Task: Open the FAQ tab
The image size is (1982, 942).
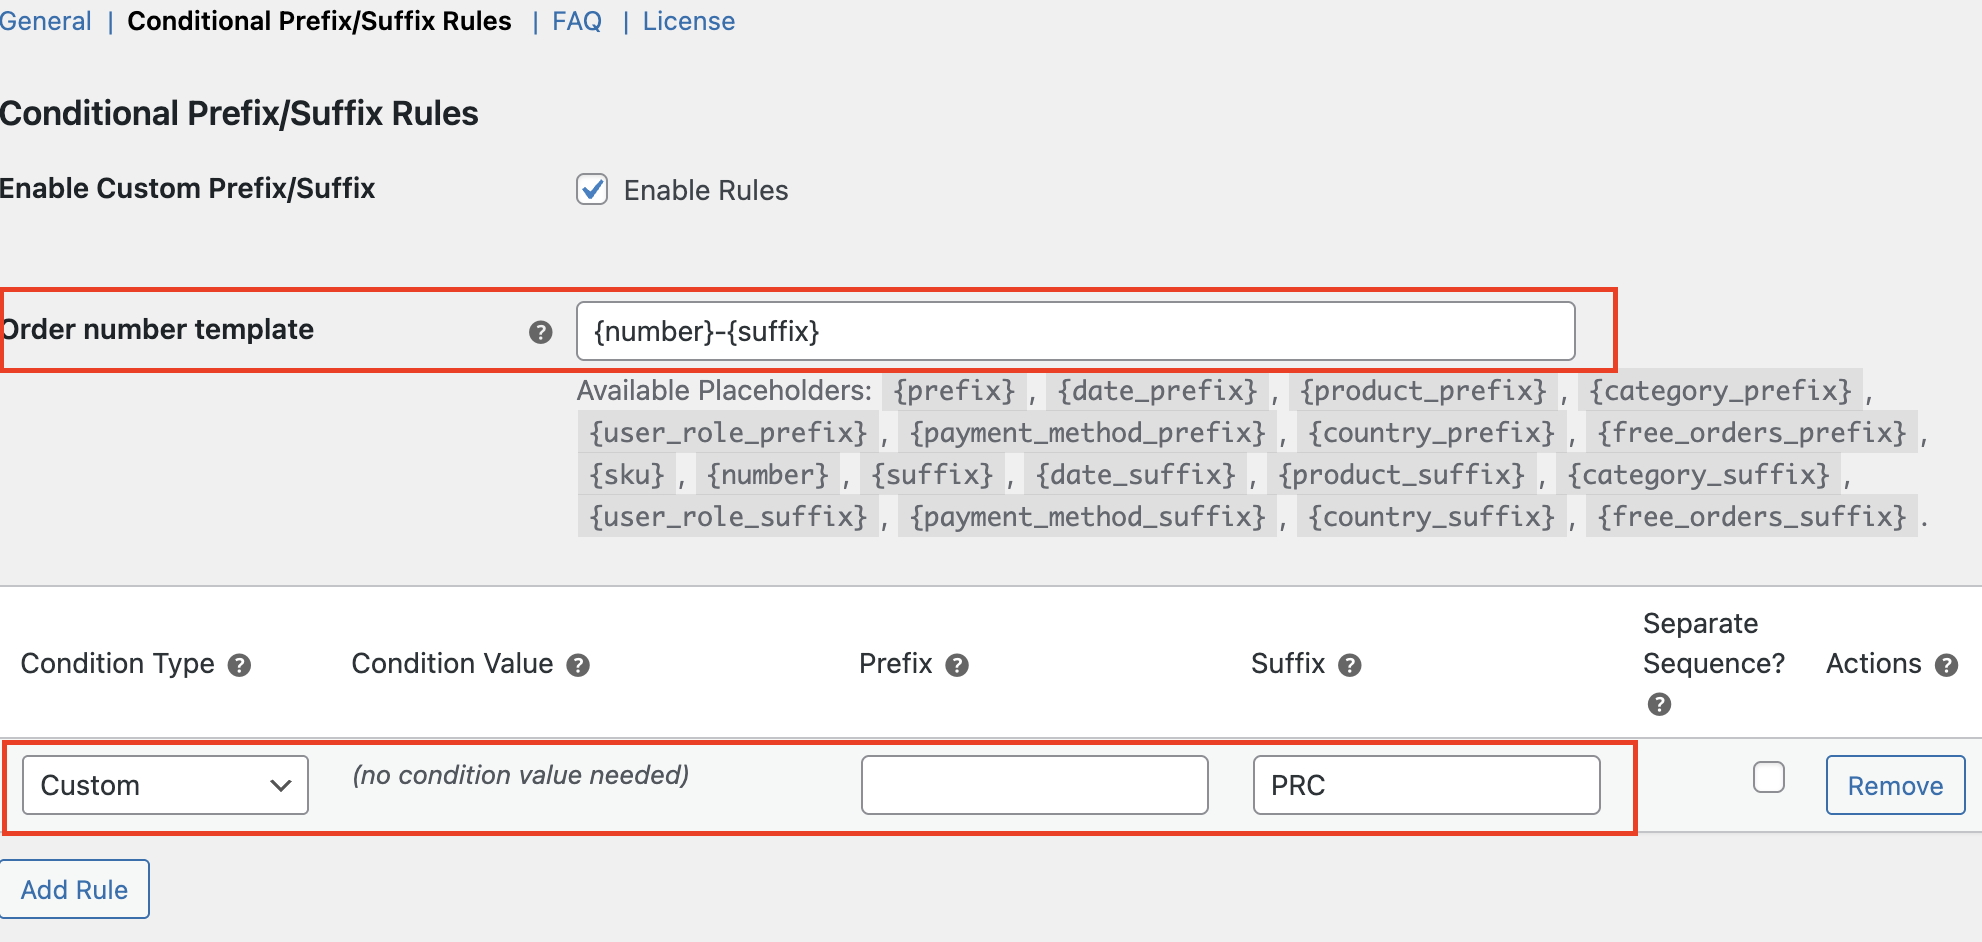Action: pos(576,20)
